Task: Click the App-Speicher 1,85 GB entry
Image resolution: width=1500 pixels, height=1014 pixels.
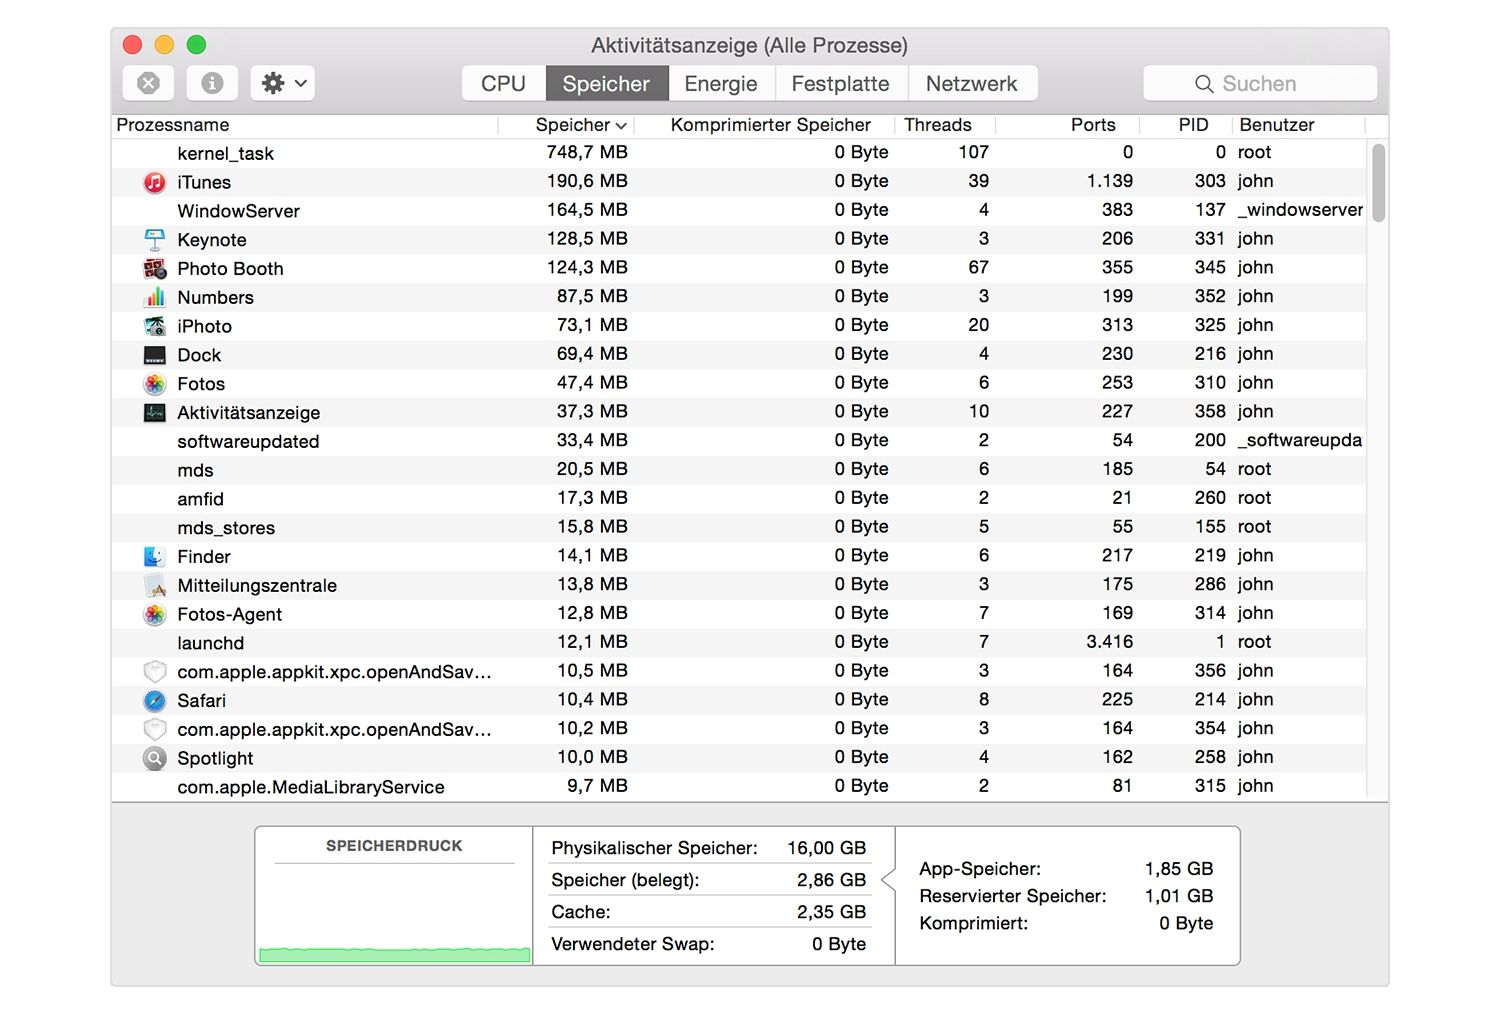Action: (x=1066, y=869)
